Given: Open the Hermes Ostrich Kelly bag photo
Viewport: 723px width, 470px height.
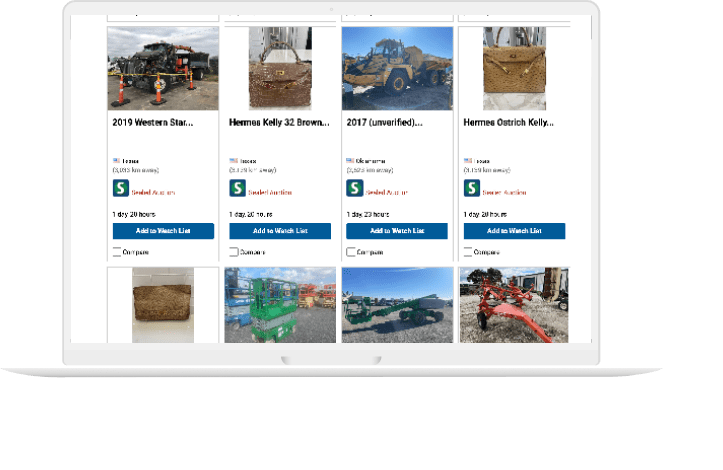Looking at the screenshot, I should [515, 68].
